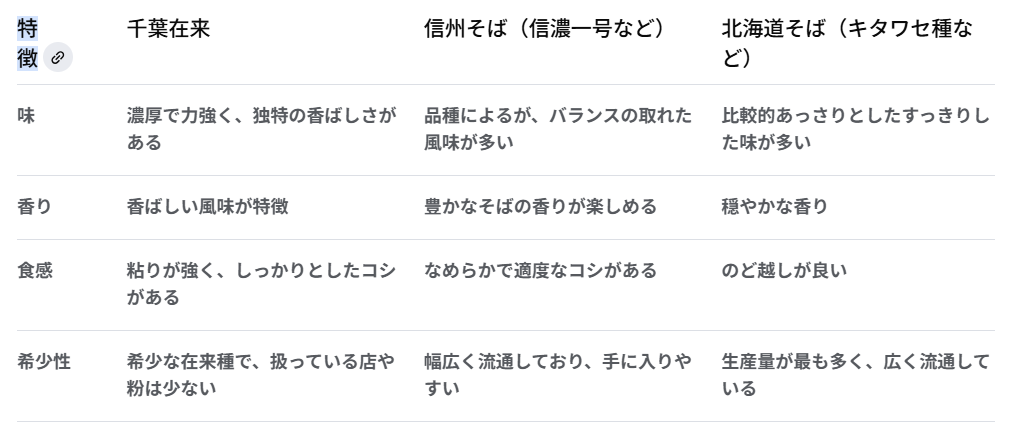Click the 味 row label
The height and width of the screenshot is (429, 1012).
pyautogui.click(x=26, y=116)
